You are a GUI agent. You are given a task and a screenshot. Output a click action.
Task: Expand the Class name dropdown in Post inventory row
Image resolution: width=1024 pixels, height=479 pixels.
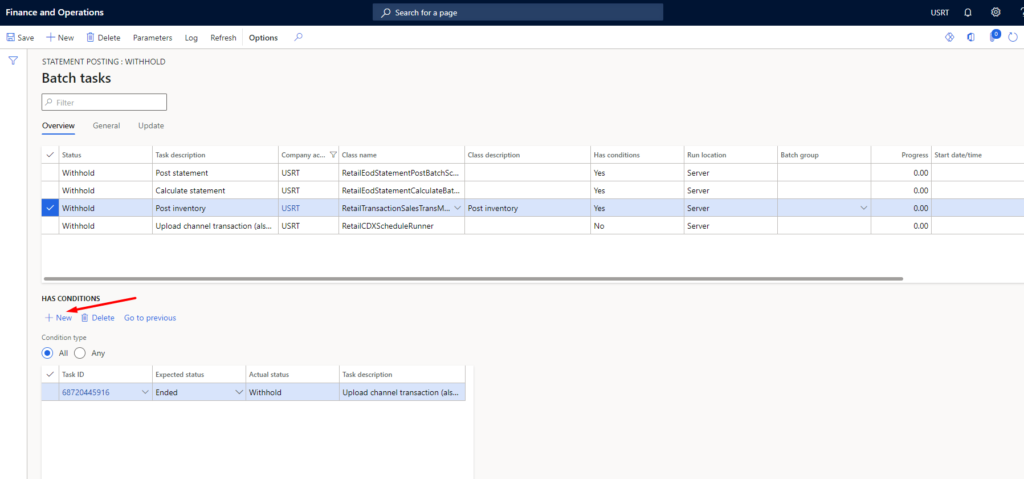point(456,208)
